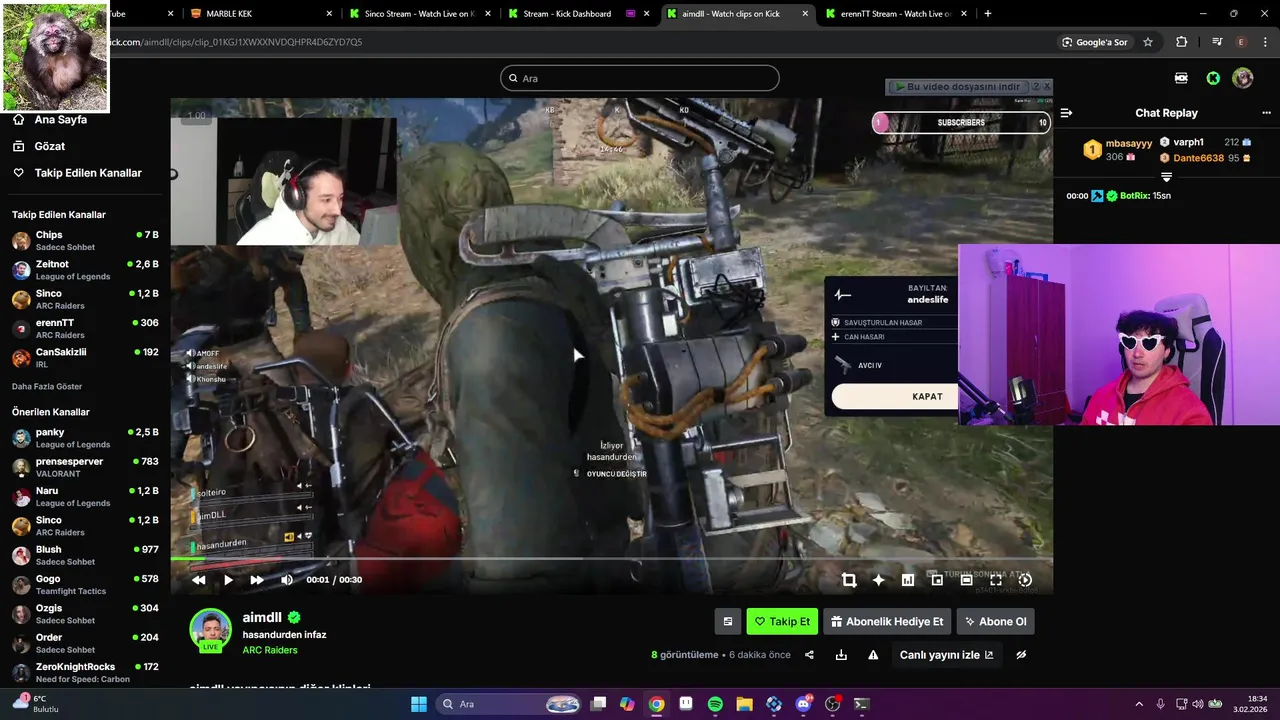Seek on the video progress bar

[611, 559]
